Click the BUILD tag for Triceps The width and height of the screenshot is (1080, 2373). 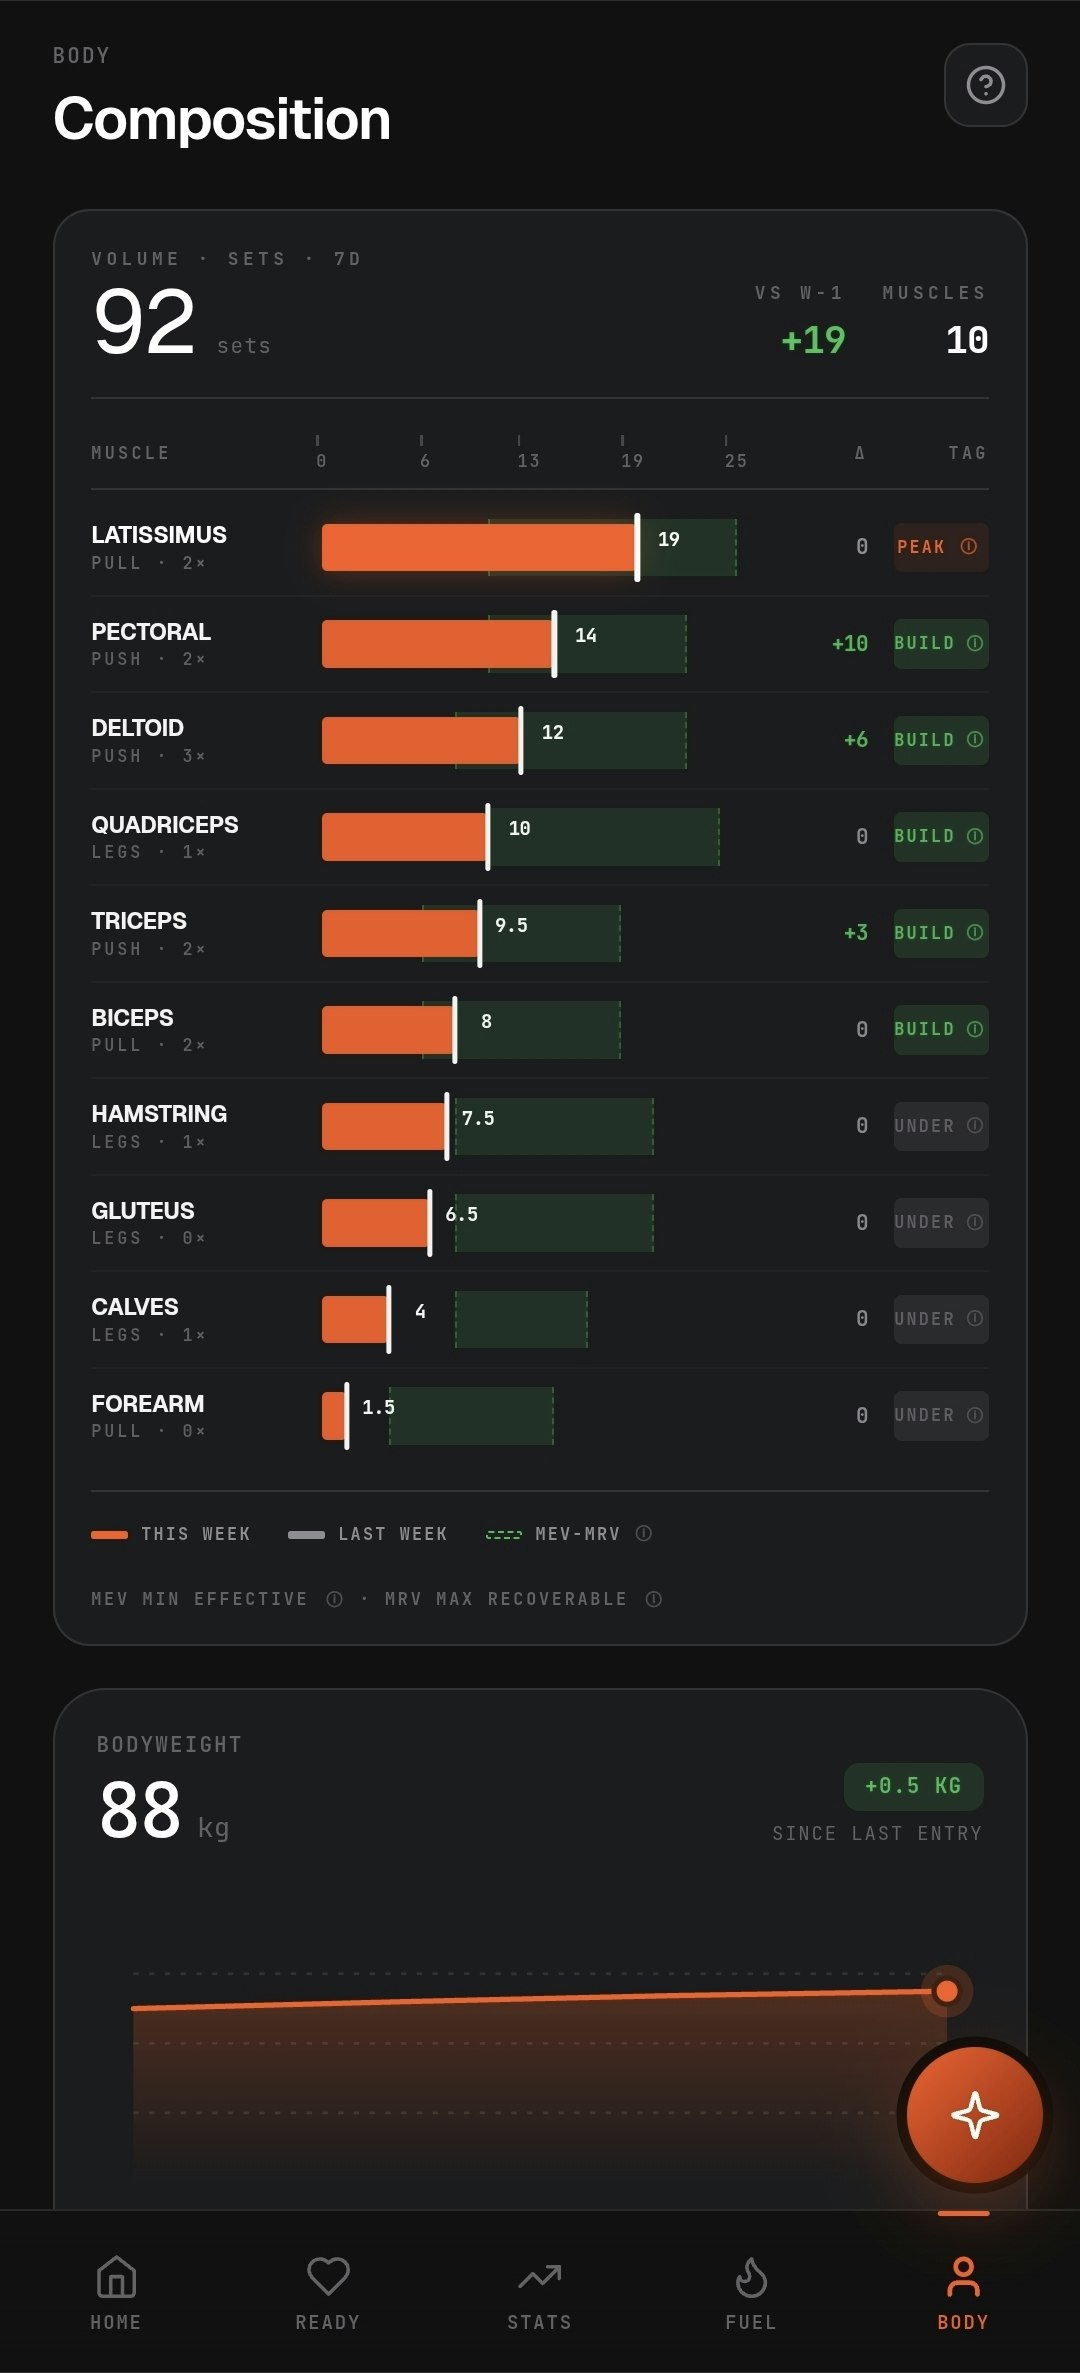pos(941,933)
